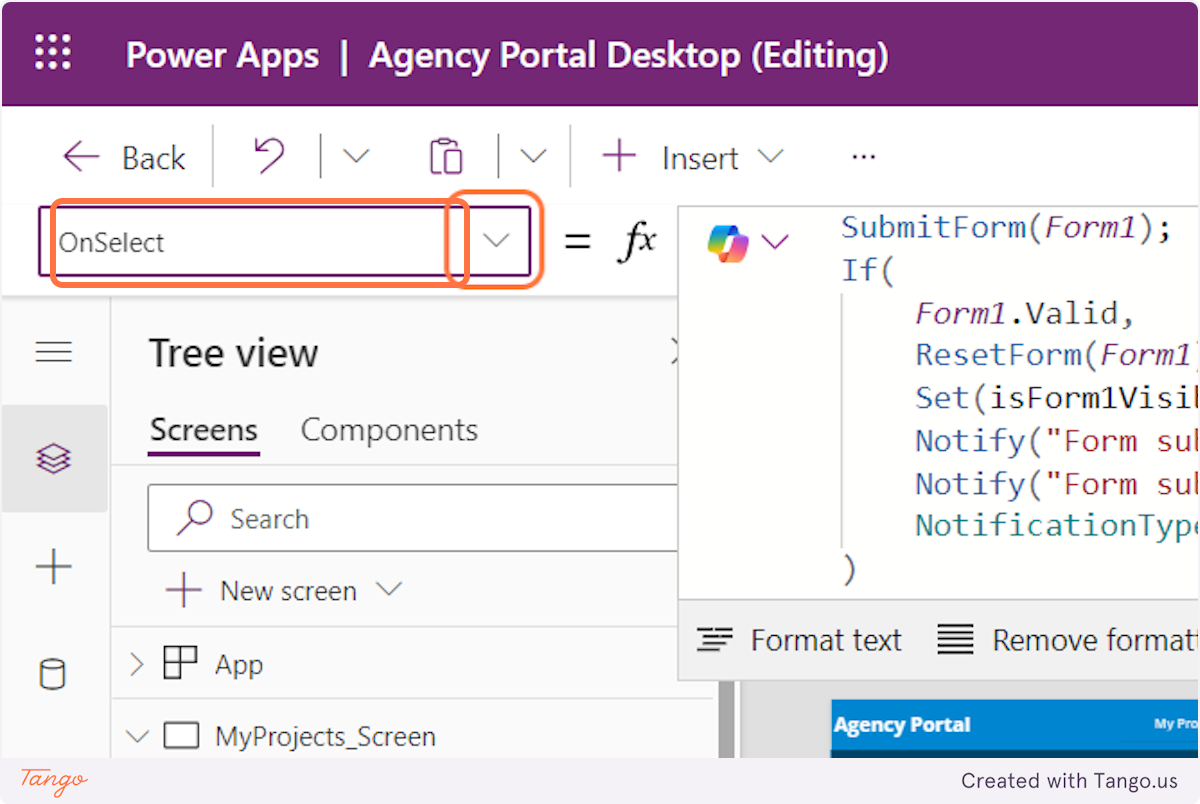Click the Insert plus icon in sidebar
This screenshot has width=1200, height=804.
(x=54, y=567)
